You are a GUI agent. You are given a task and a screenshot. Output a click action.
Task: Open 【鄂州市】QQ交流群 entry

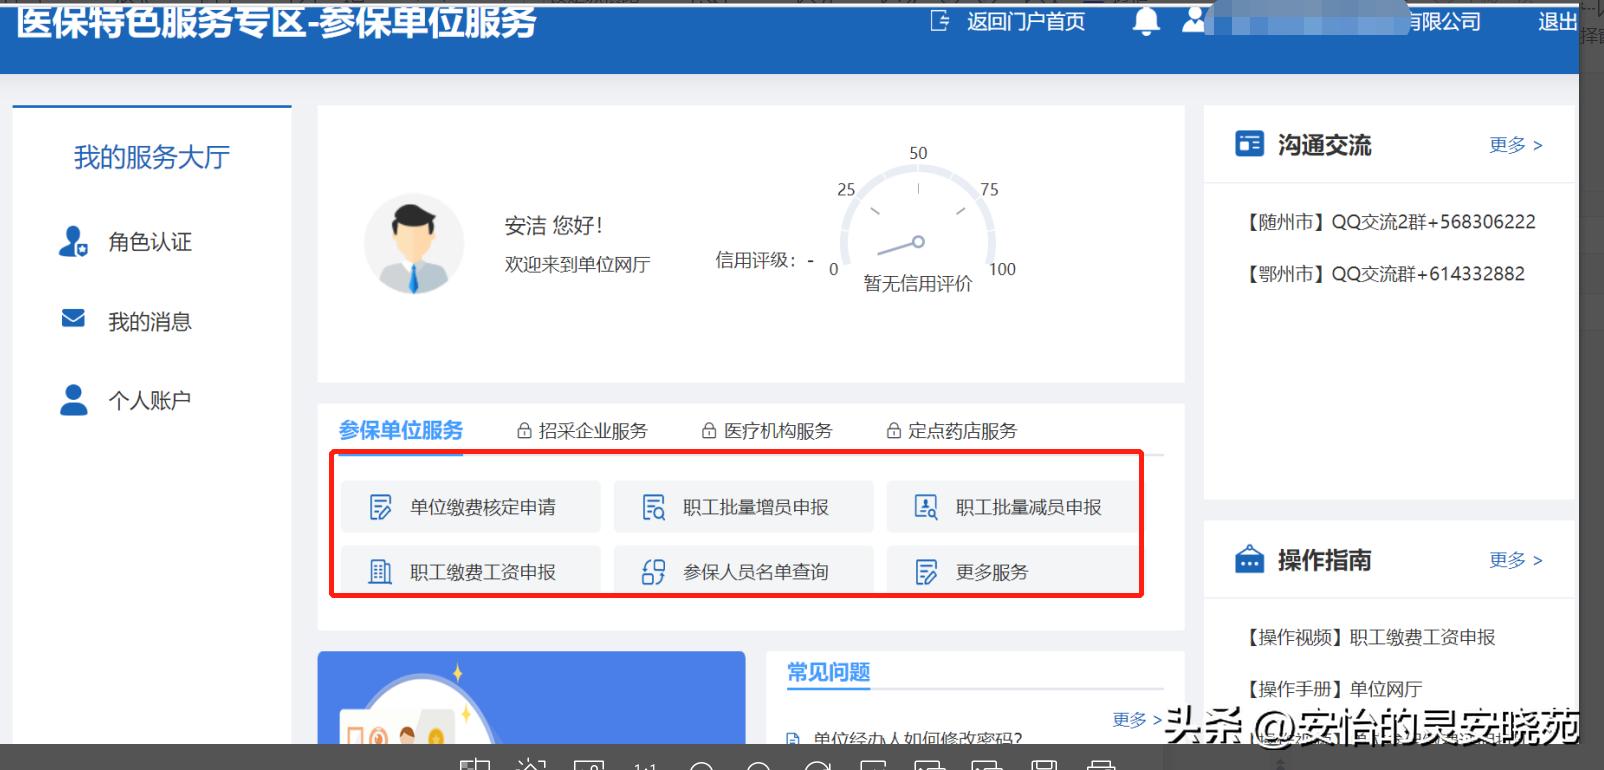[x=1385, y=274]
